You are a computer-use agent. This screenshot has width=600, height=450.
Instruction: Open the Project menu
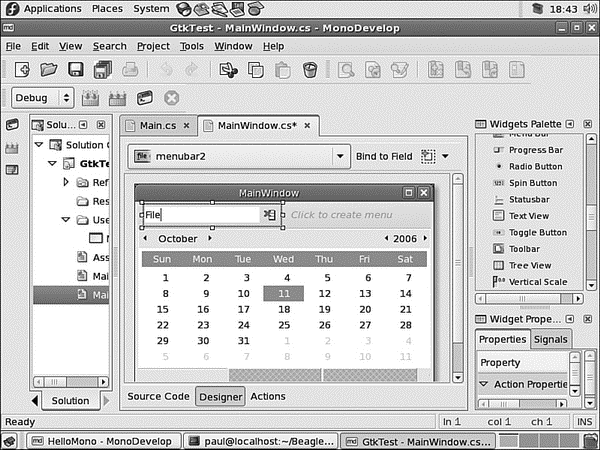pyautogui.click(x=153, y=46)
